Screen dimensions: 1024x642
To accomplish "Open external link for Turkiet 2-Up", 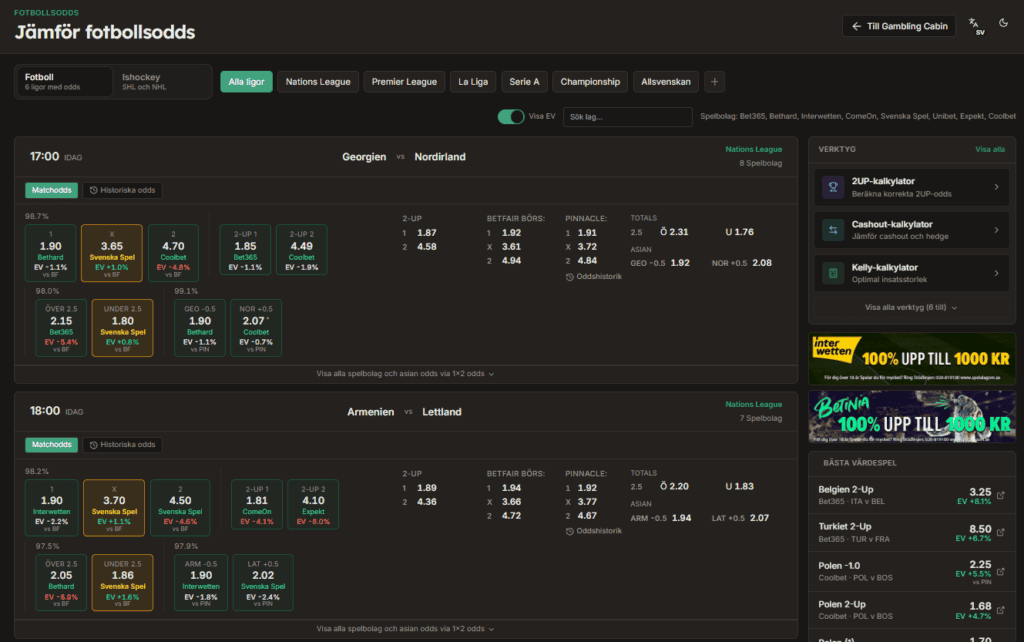I will coord(1000,533).
